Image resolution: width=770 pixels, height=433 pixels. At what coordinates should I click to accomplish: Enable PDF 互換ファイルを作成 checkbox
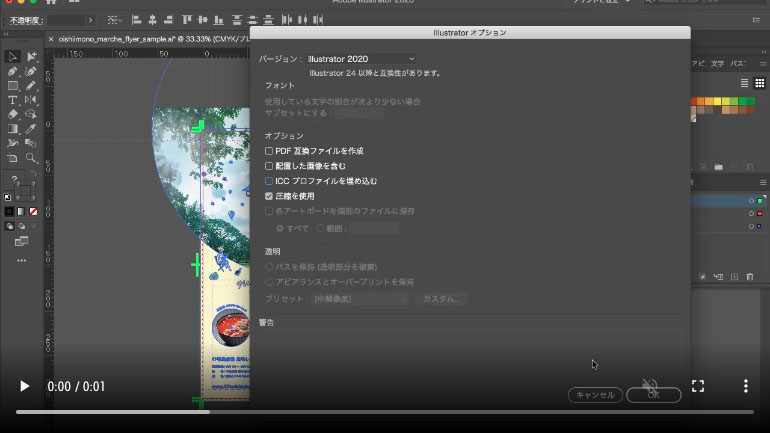(269, 151)
